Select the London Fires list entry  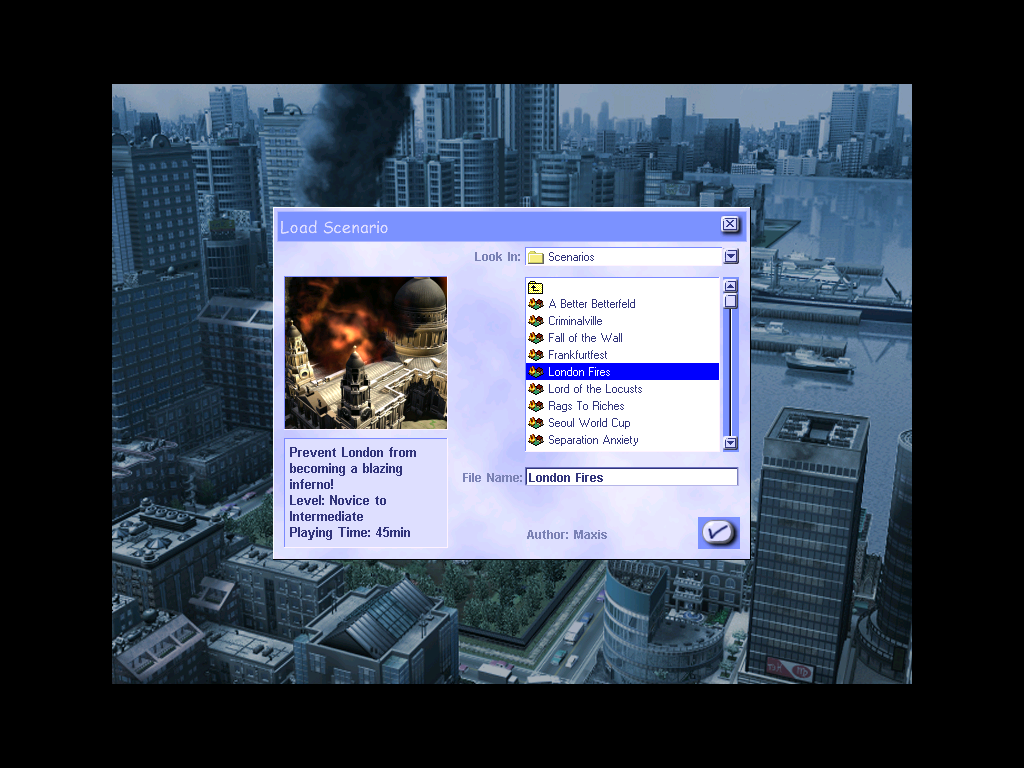[x=579, y=372]
